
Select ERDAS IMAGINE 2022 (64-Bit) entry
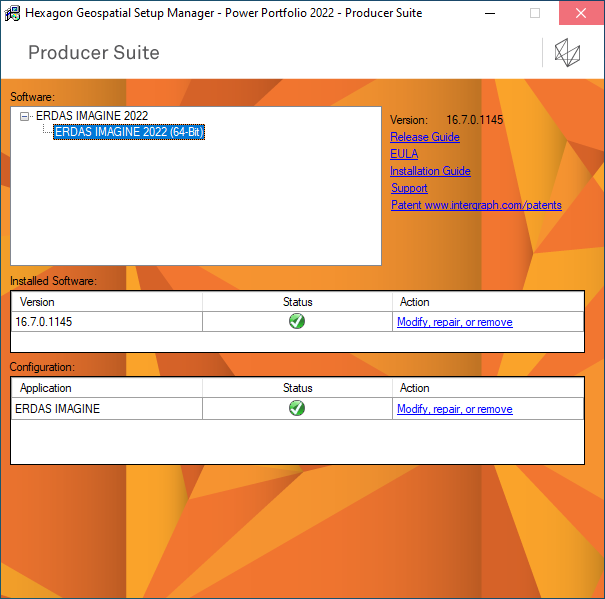coord(129,132)
